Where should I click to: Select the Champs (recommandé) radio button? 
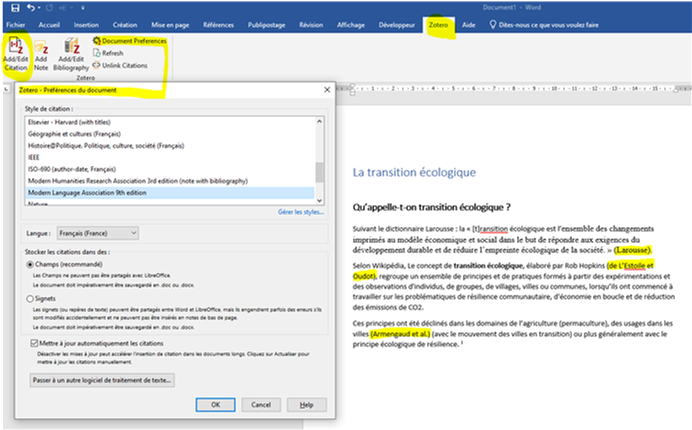click(x=30, y=264)
